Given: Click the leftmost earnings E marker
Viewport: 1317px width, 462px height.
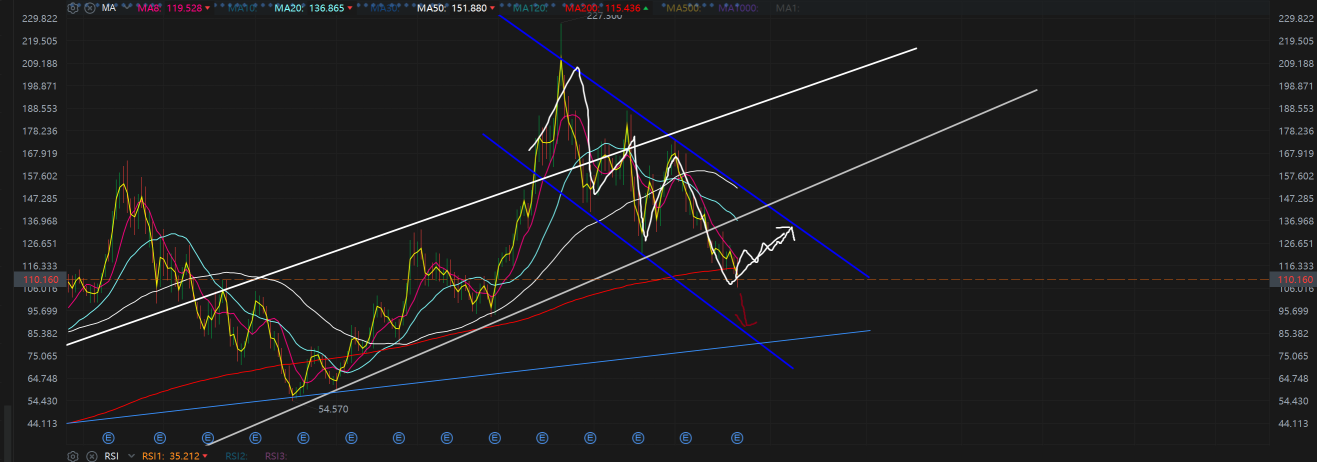Looking at the screenshot, I should tap(110, 438).
